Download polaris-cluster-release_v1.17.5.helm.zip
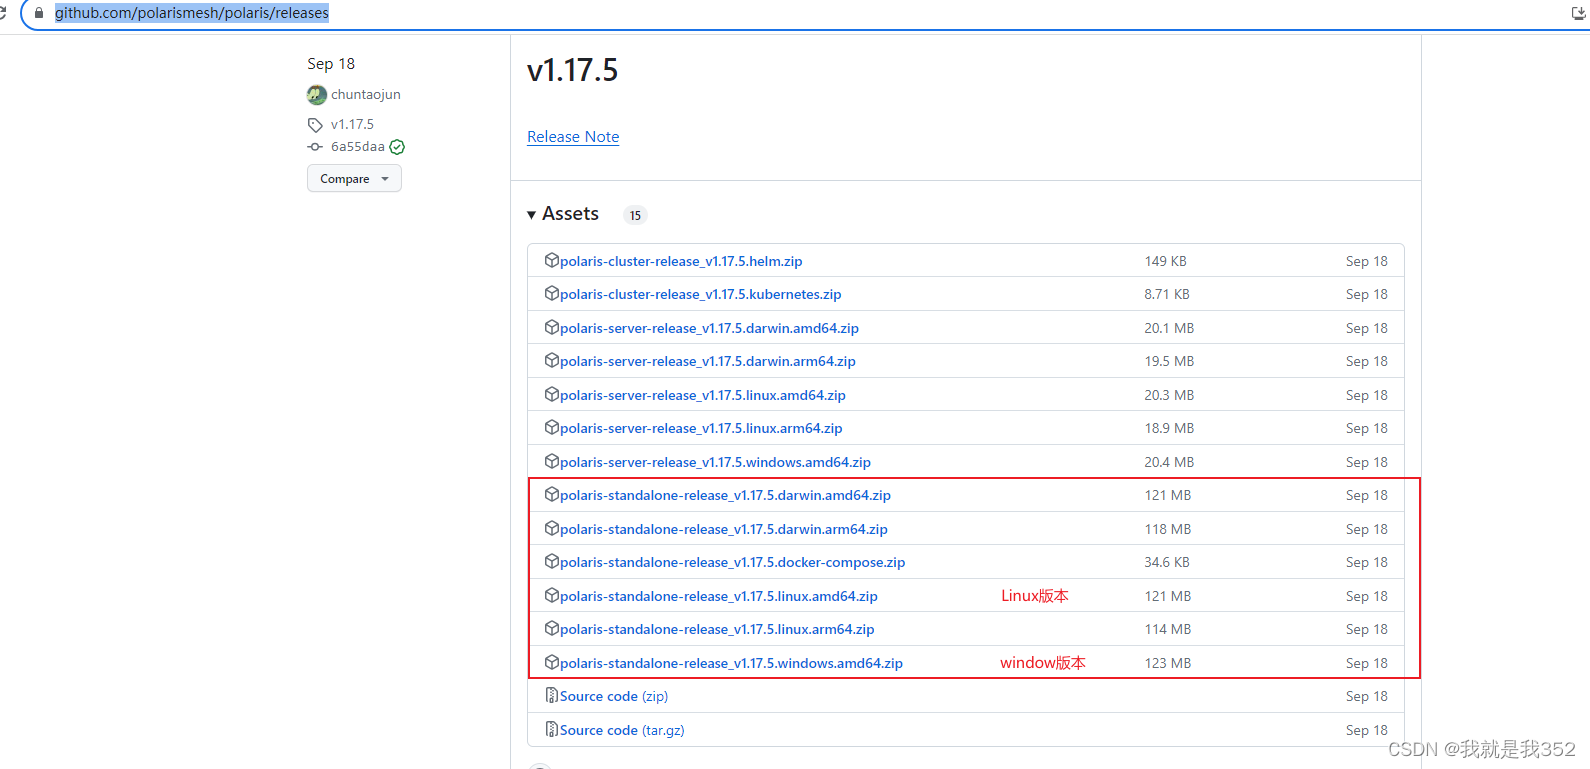The width and height of the screenshot is (1590, 769). [681, 261]
